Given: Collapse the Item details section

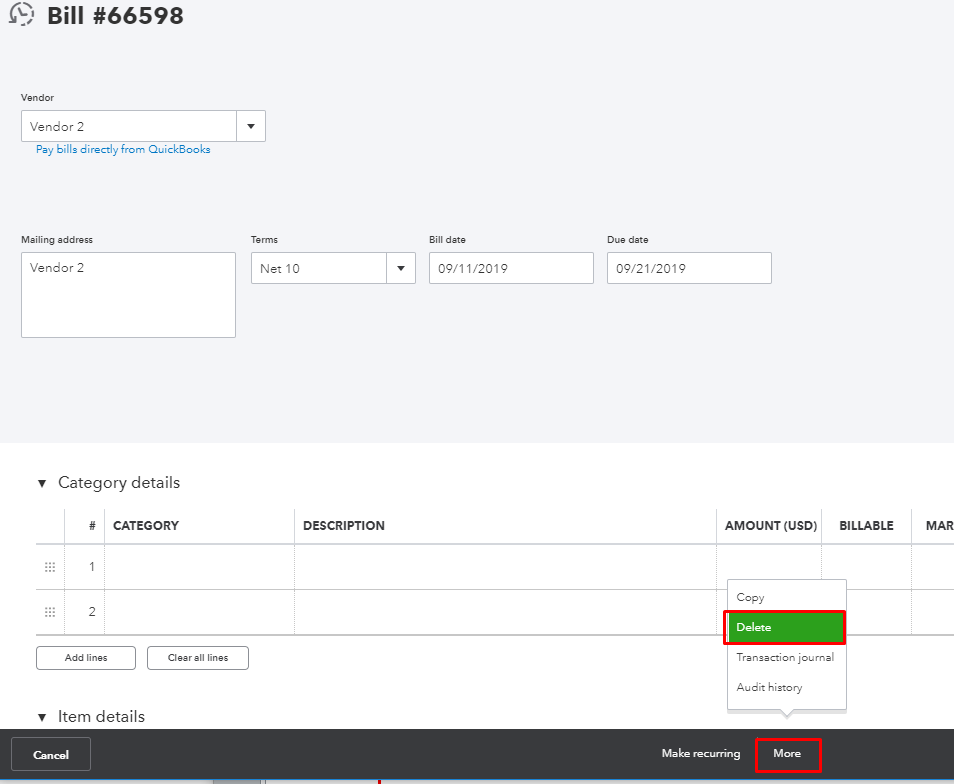Looking at the screenshot, I should point(42,717).
